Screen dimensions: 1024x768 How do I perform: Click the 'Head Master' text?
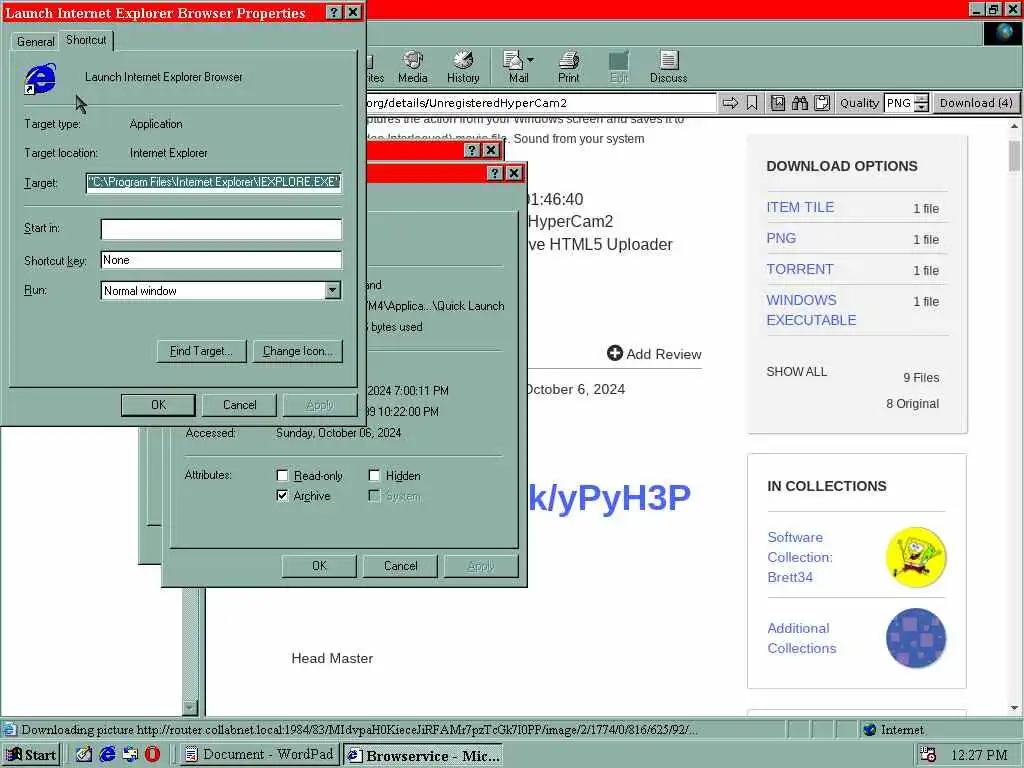click(332, 658)
